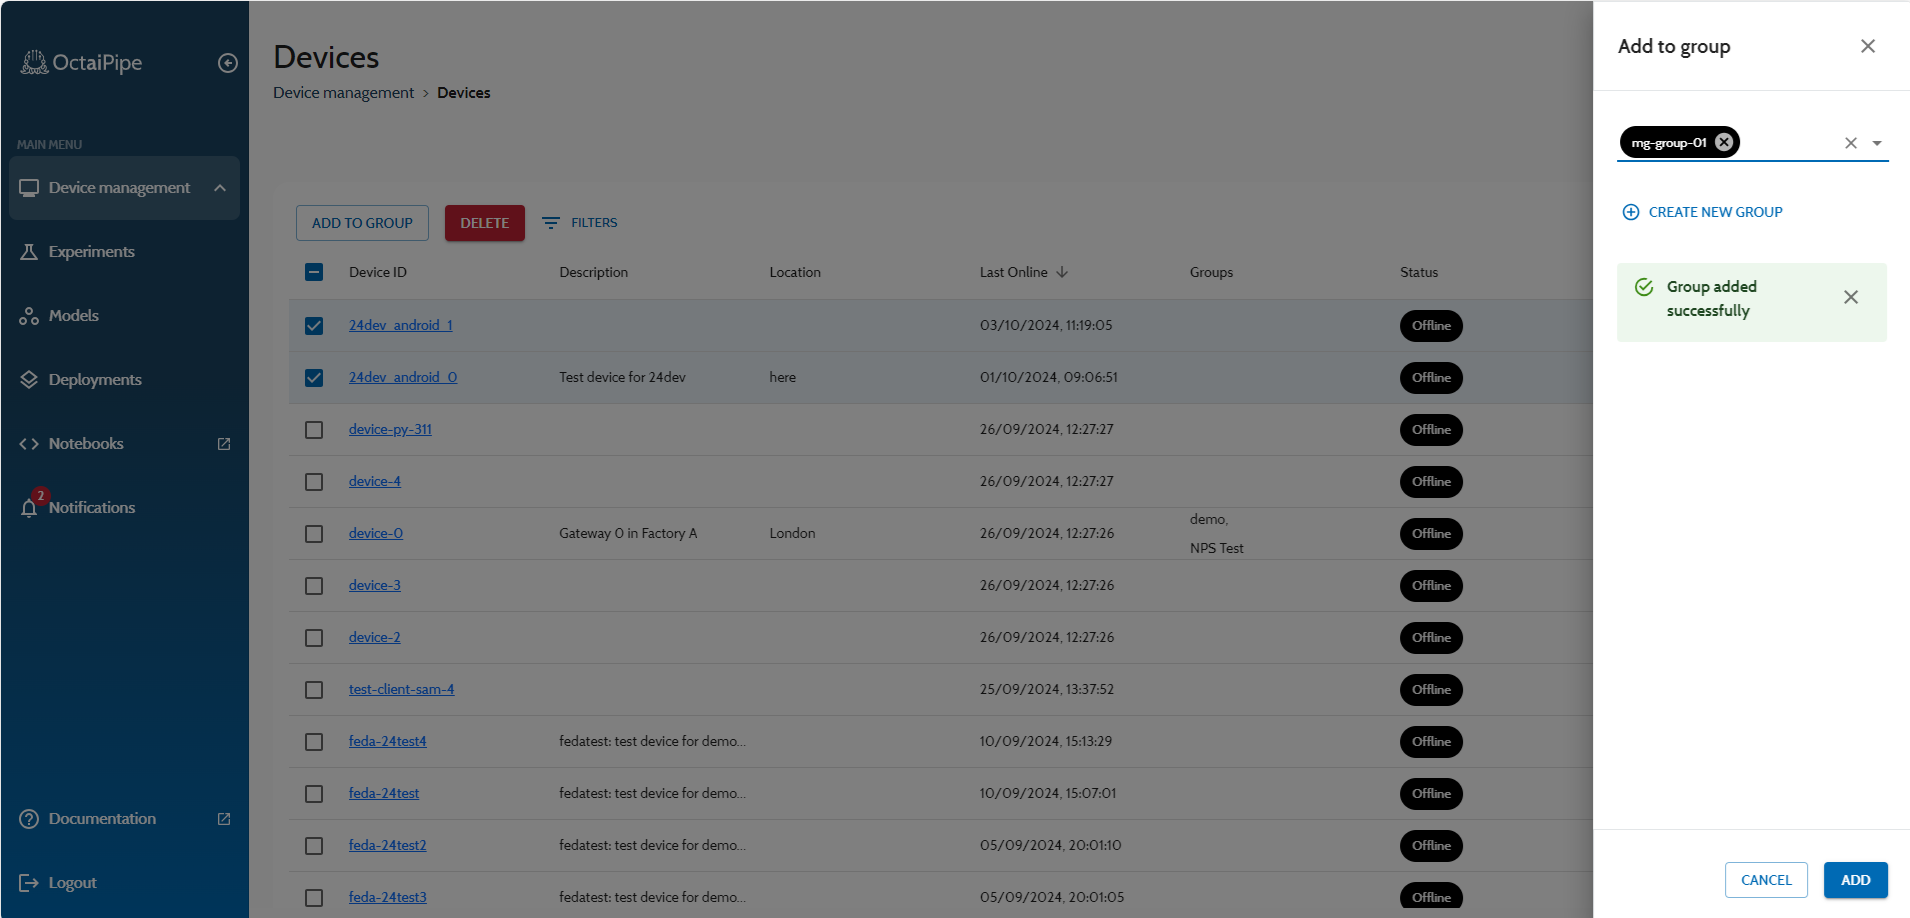The image size is (1910, 918).
Task: Open the test-client-sam-4 device link
Action: pos(401,690)
